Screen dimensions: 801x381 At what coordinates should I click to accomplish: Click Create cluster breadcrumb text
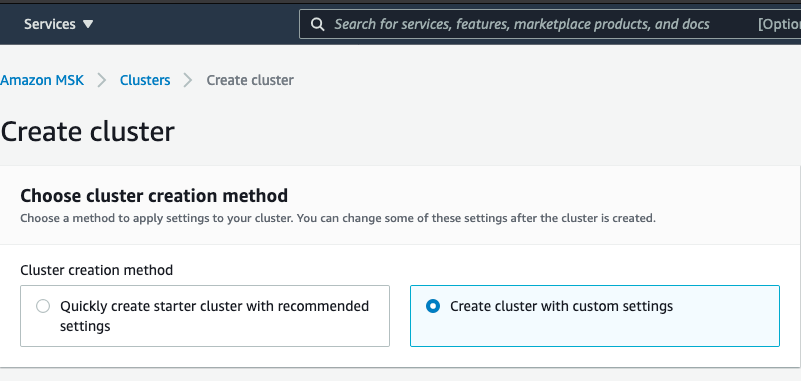pyautogui.click(x=250, y=80)
